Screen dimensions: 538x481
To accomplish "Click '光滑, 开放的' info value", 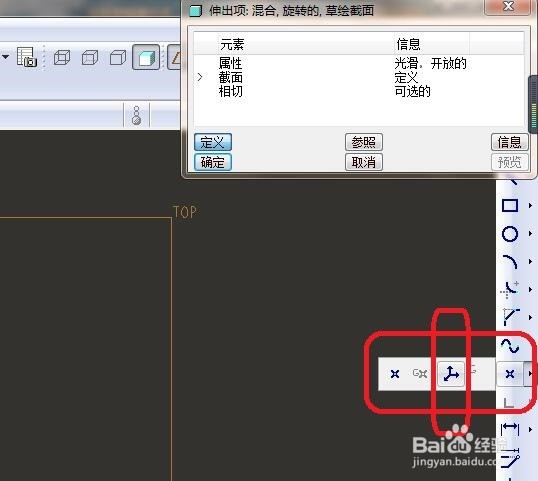I will click(431, 63).
